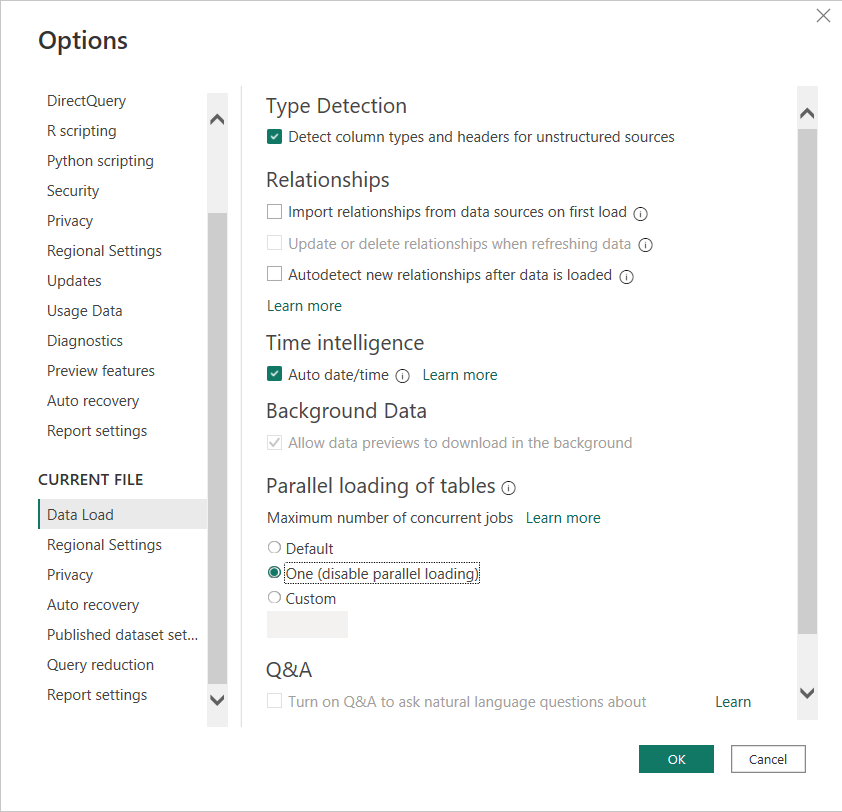Image resolution: width=842 pixels, height=812 pixels.
Task: Click main pane scroll down arrow
Action: tap(807, 693)
